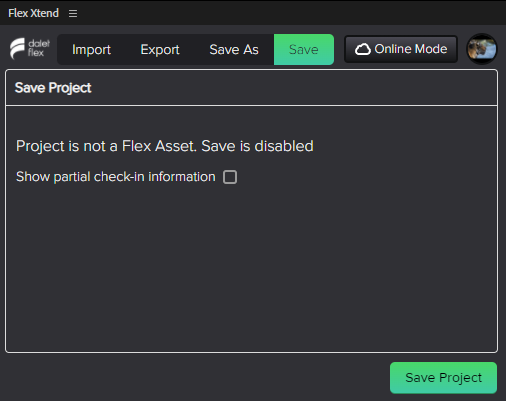Click the cloud icon in Online Mode
The width and height of the screenshot is (506, 401).
click(x=363, y=49)
